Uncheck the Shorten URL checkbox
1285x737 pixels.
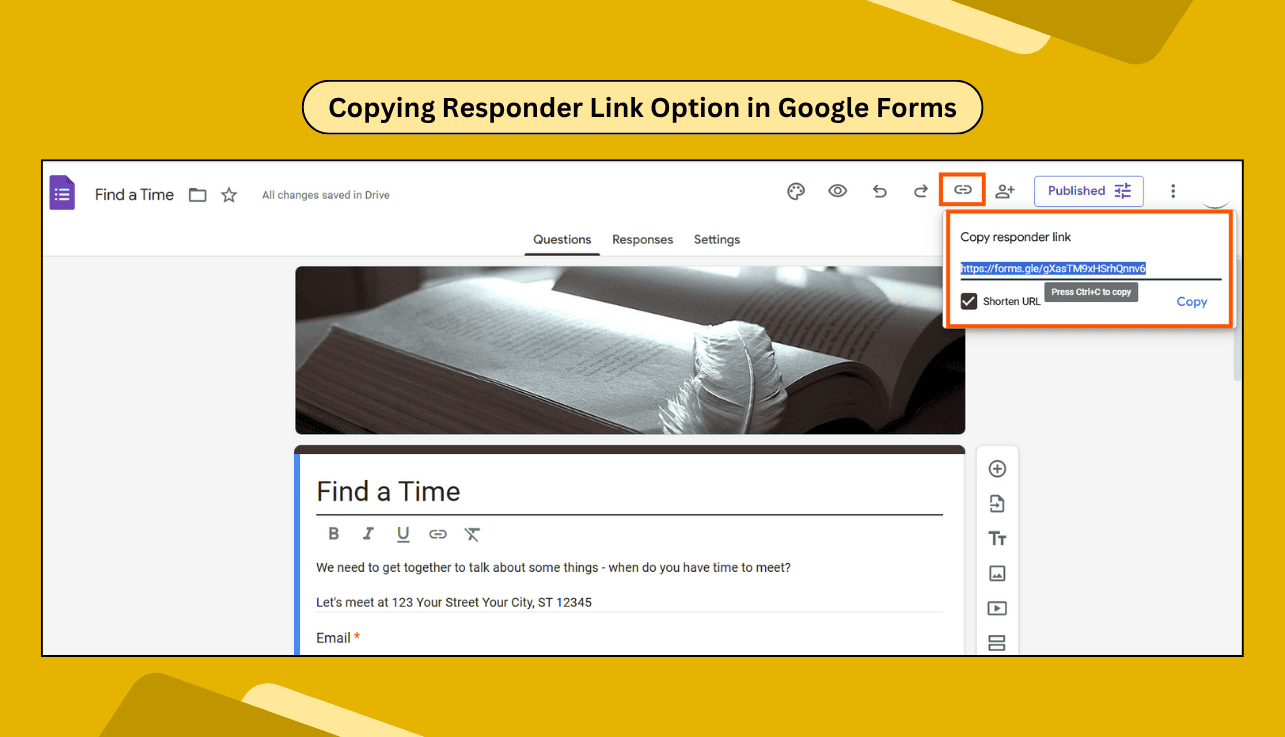968,300
